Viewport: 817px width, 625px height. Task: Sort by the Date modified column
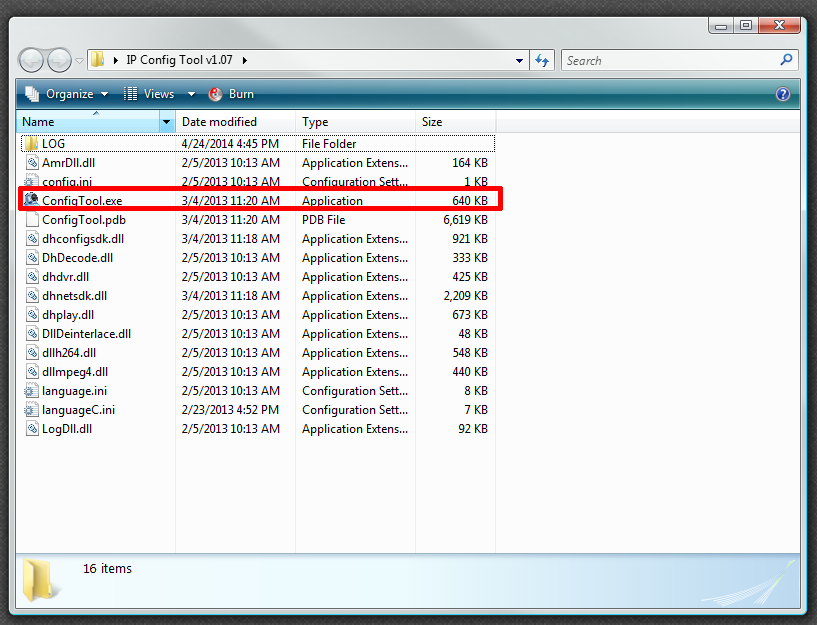click(219, 122)
